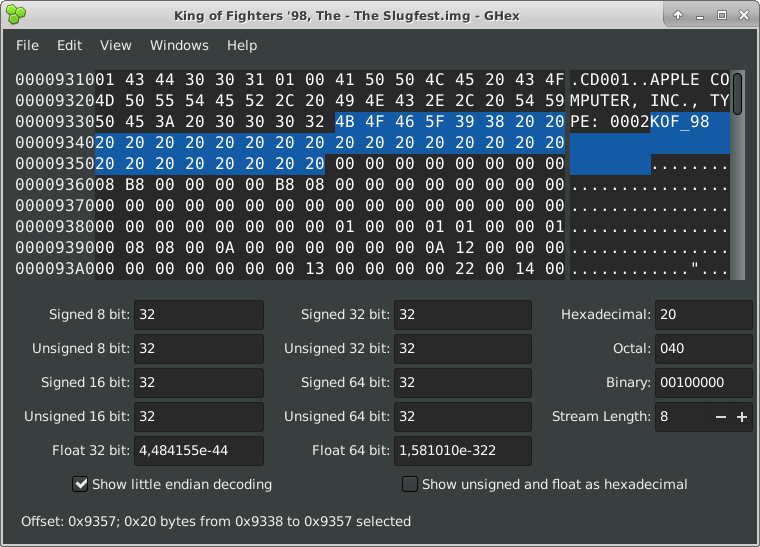Click the Unsigned 64 bit value field
760x547 pixels.
click(462, 417)
